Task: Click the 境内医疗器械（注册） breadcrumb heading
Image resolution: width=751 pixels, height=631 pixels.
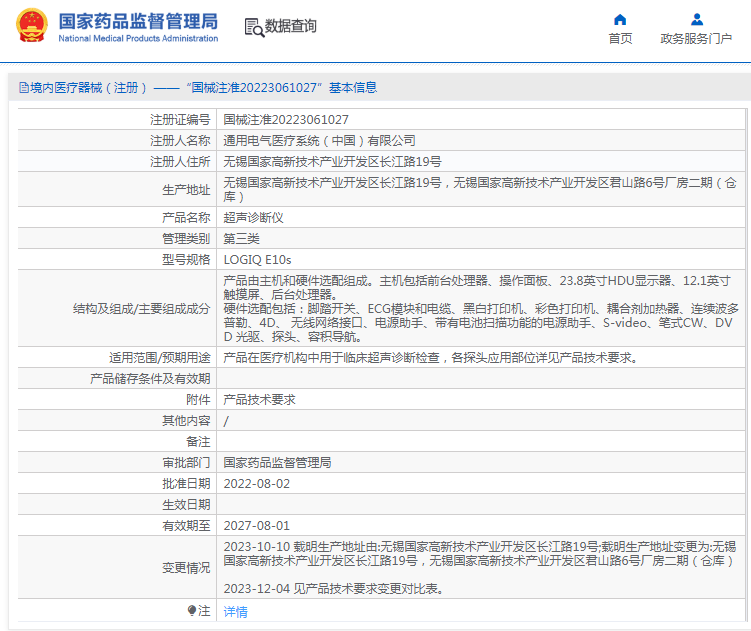Action: [x=89, y=88]
